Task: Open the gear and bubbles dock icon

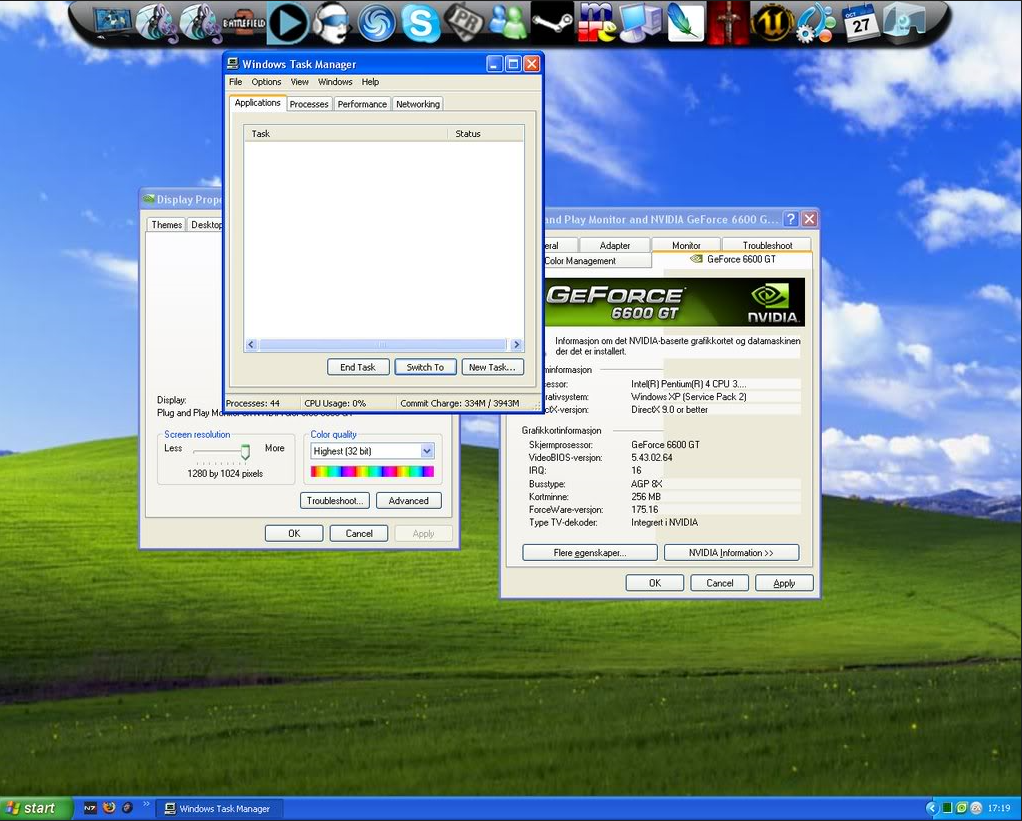Action: (816, 23)
